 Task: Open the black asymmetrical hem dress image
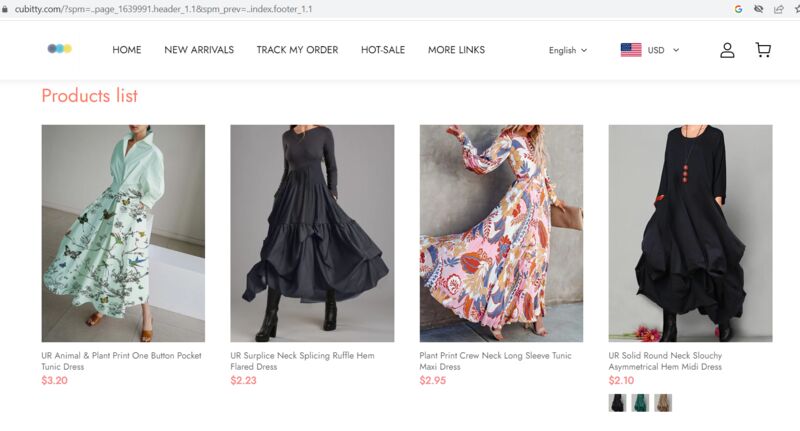690,233
